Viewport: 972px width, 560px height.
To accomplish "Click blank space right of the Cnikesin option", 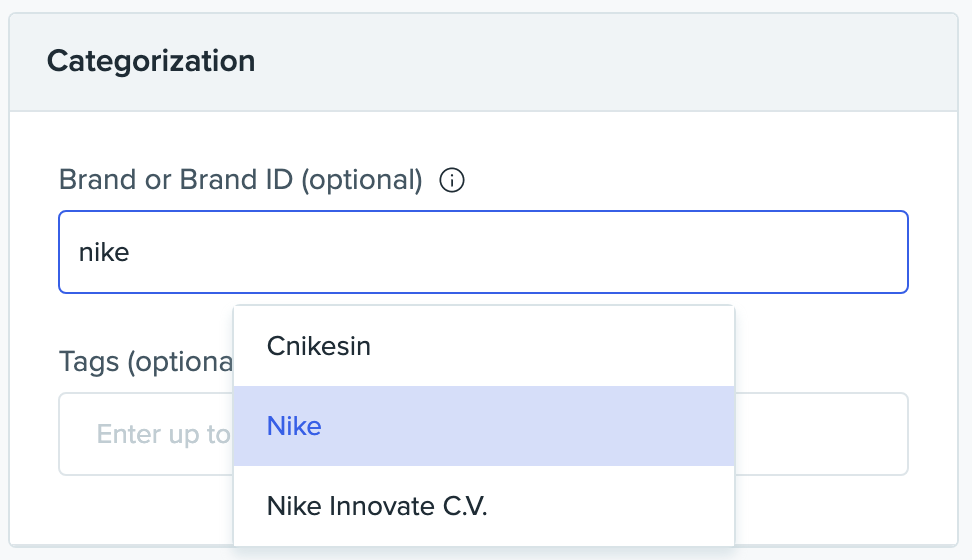I will pos(600,346).
